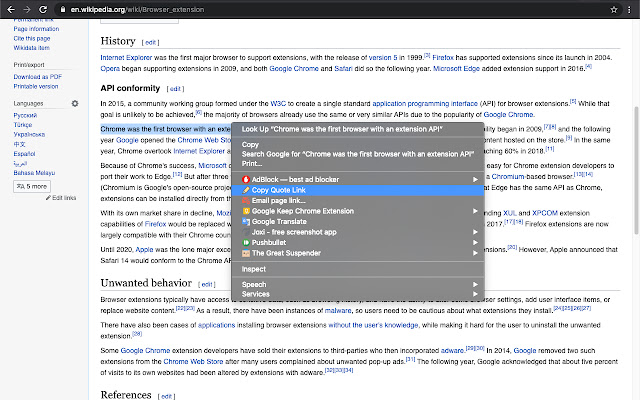Viewport: 640px width, 400px height.
Task: Choose Google Translate menu entry
Action: [358, 222]
